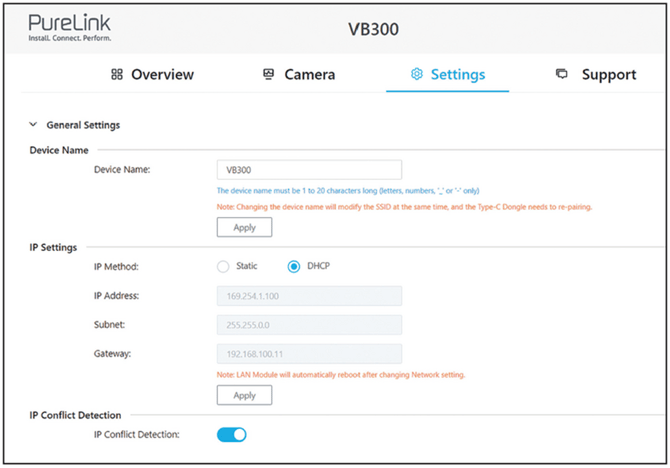Click the 'Subnet:' label
Image resolution: width=670 pixels, height=468 pixels.
(109, 325)
